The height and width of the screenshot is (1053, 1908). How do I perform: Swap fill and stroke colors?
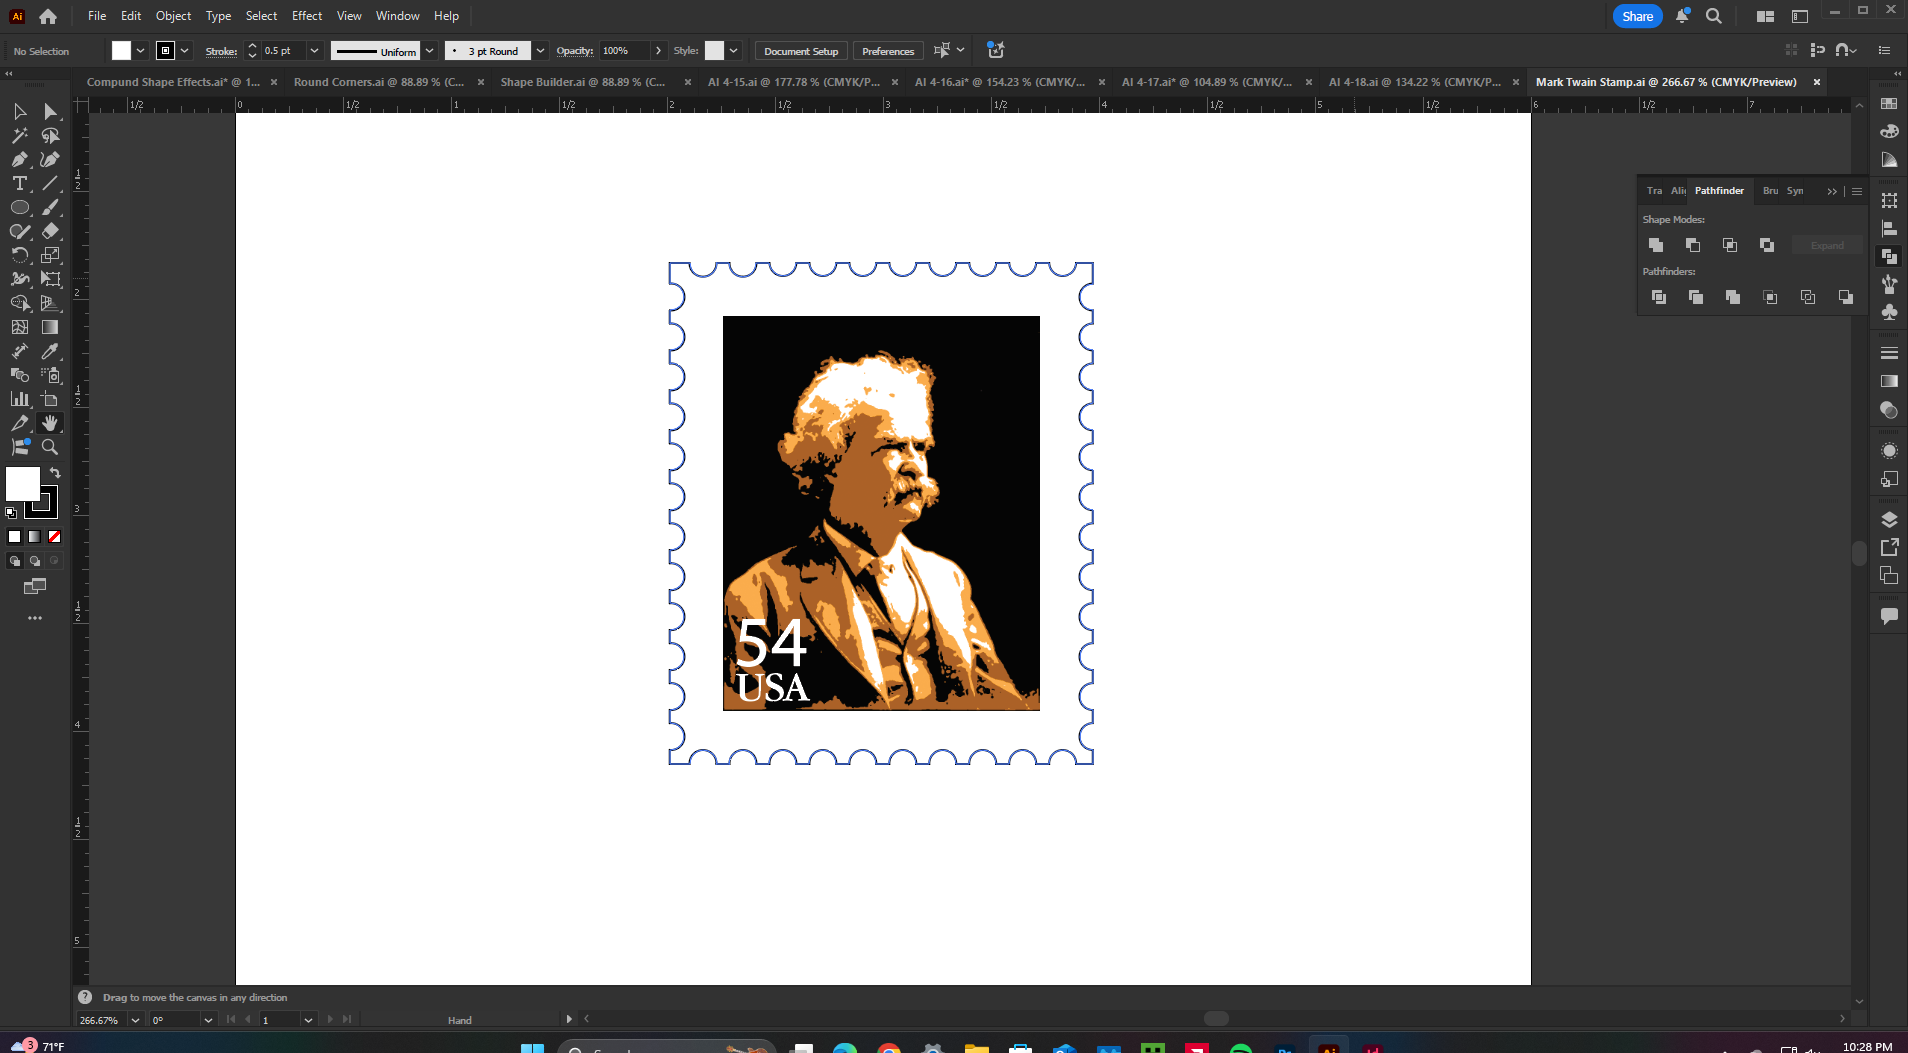55,473
